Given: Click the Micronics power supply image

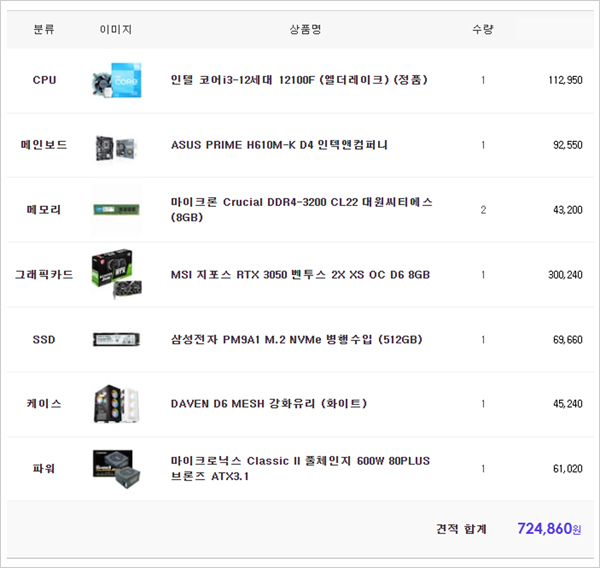Looking at the screenshot, I should [115, 468].
